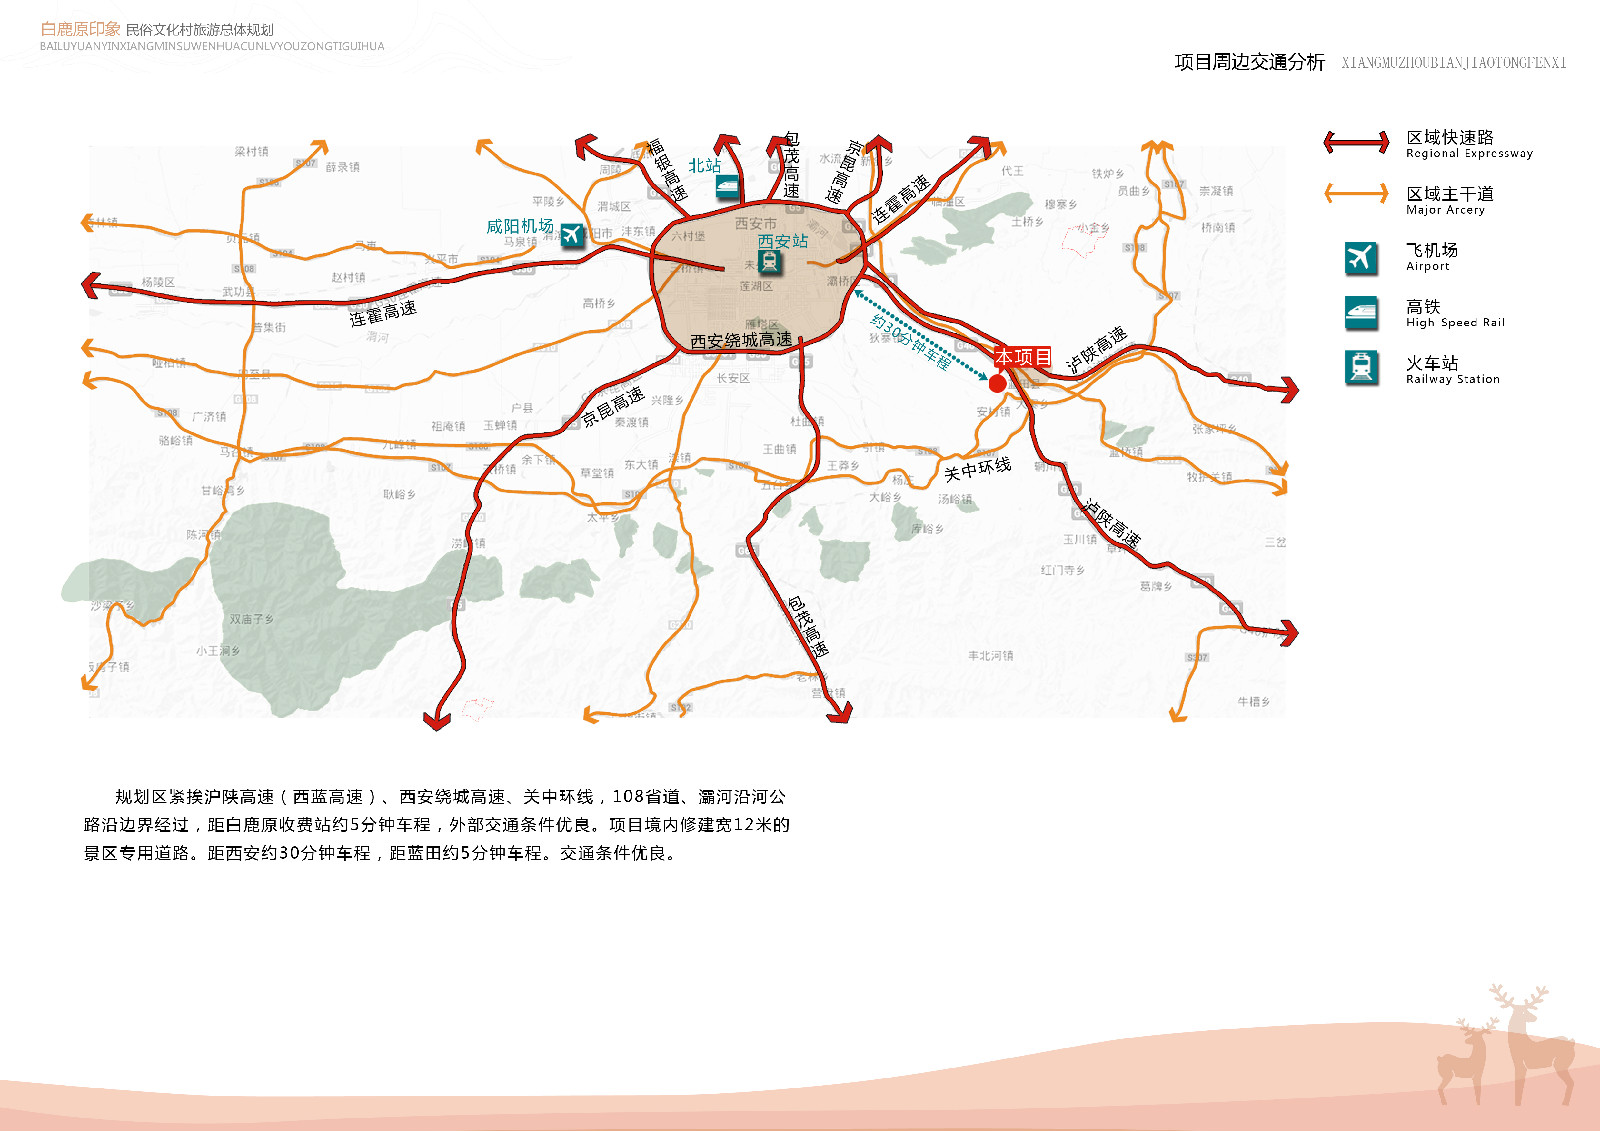Click the 双庙子乡 label

(x=251, y=619)
